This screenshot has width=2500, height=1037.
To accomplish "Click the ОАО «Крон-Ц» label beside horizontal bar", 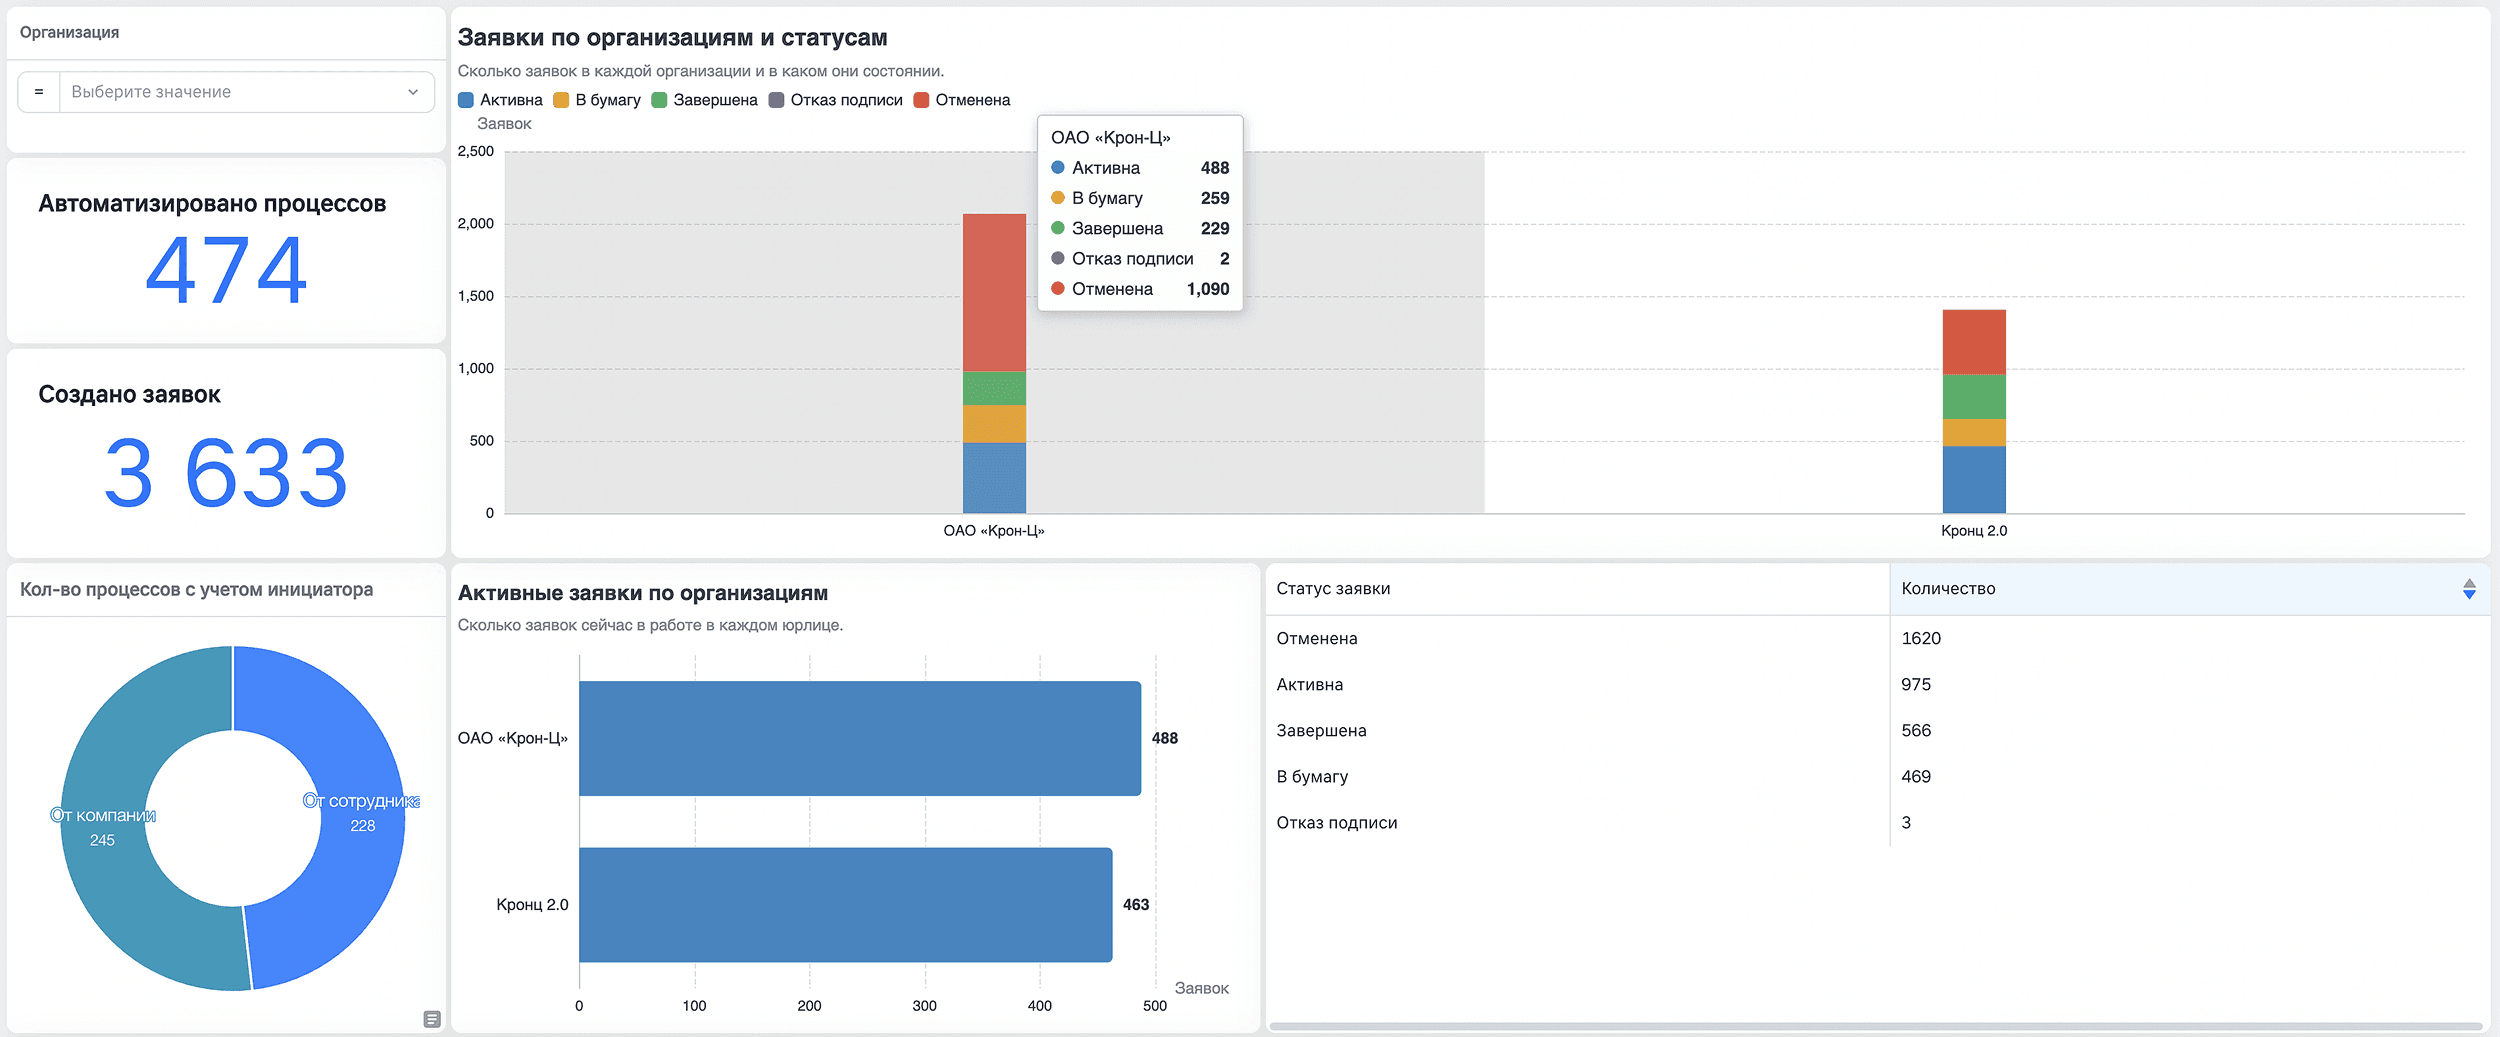I will pyautogui.click(x=512, y=738).
